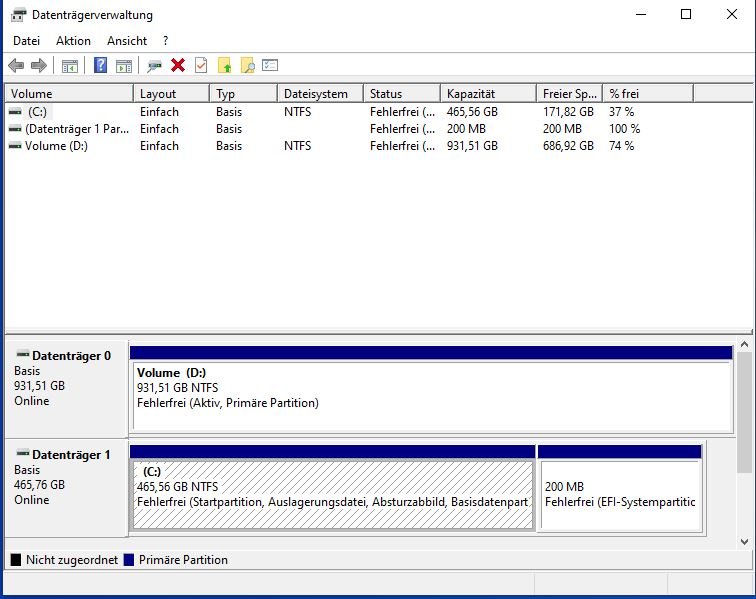Open the Ansicht menu
The width and height of the screenshot is (756, 599).
coord(127,41)
